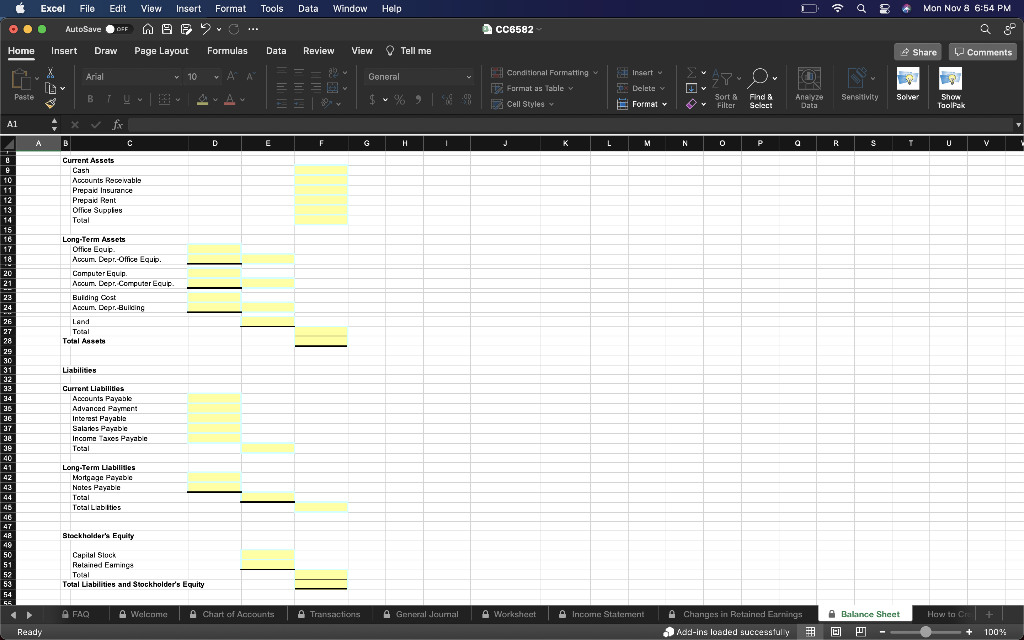Click the Paste clipboard icon
Viewport: 1024px width, 640px height.
coord(22,80)
